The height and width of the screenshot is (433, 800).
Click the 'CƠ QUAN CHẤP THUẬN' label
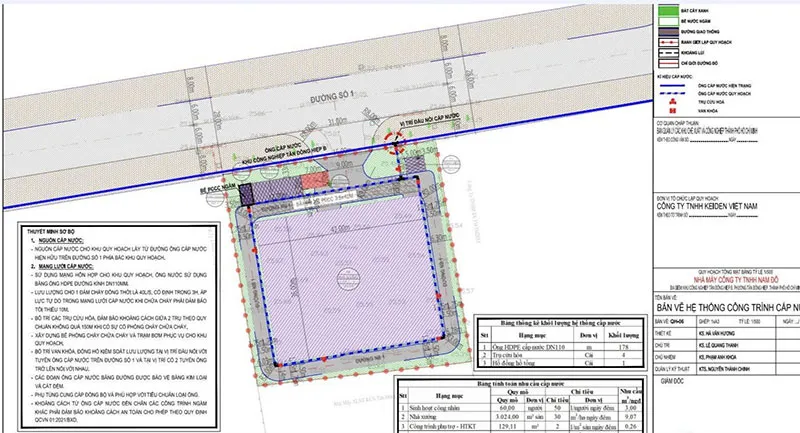[678, 123]
